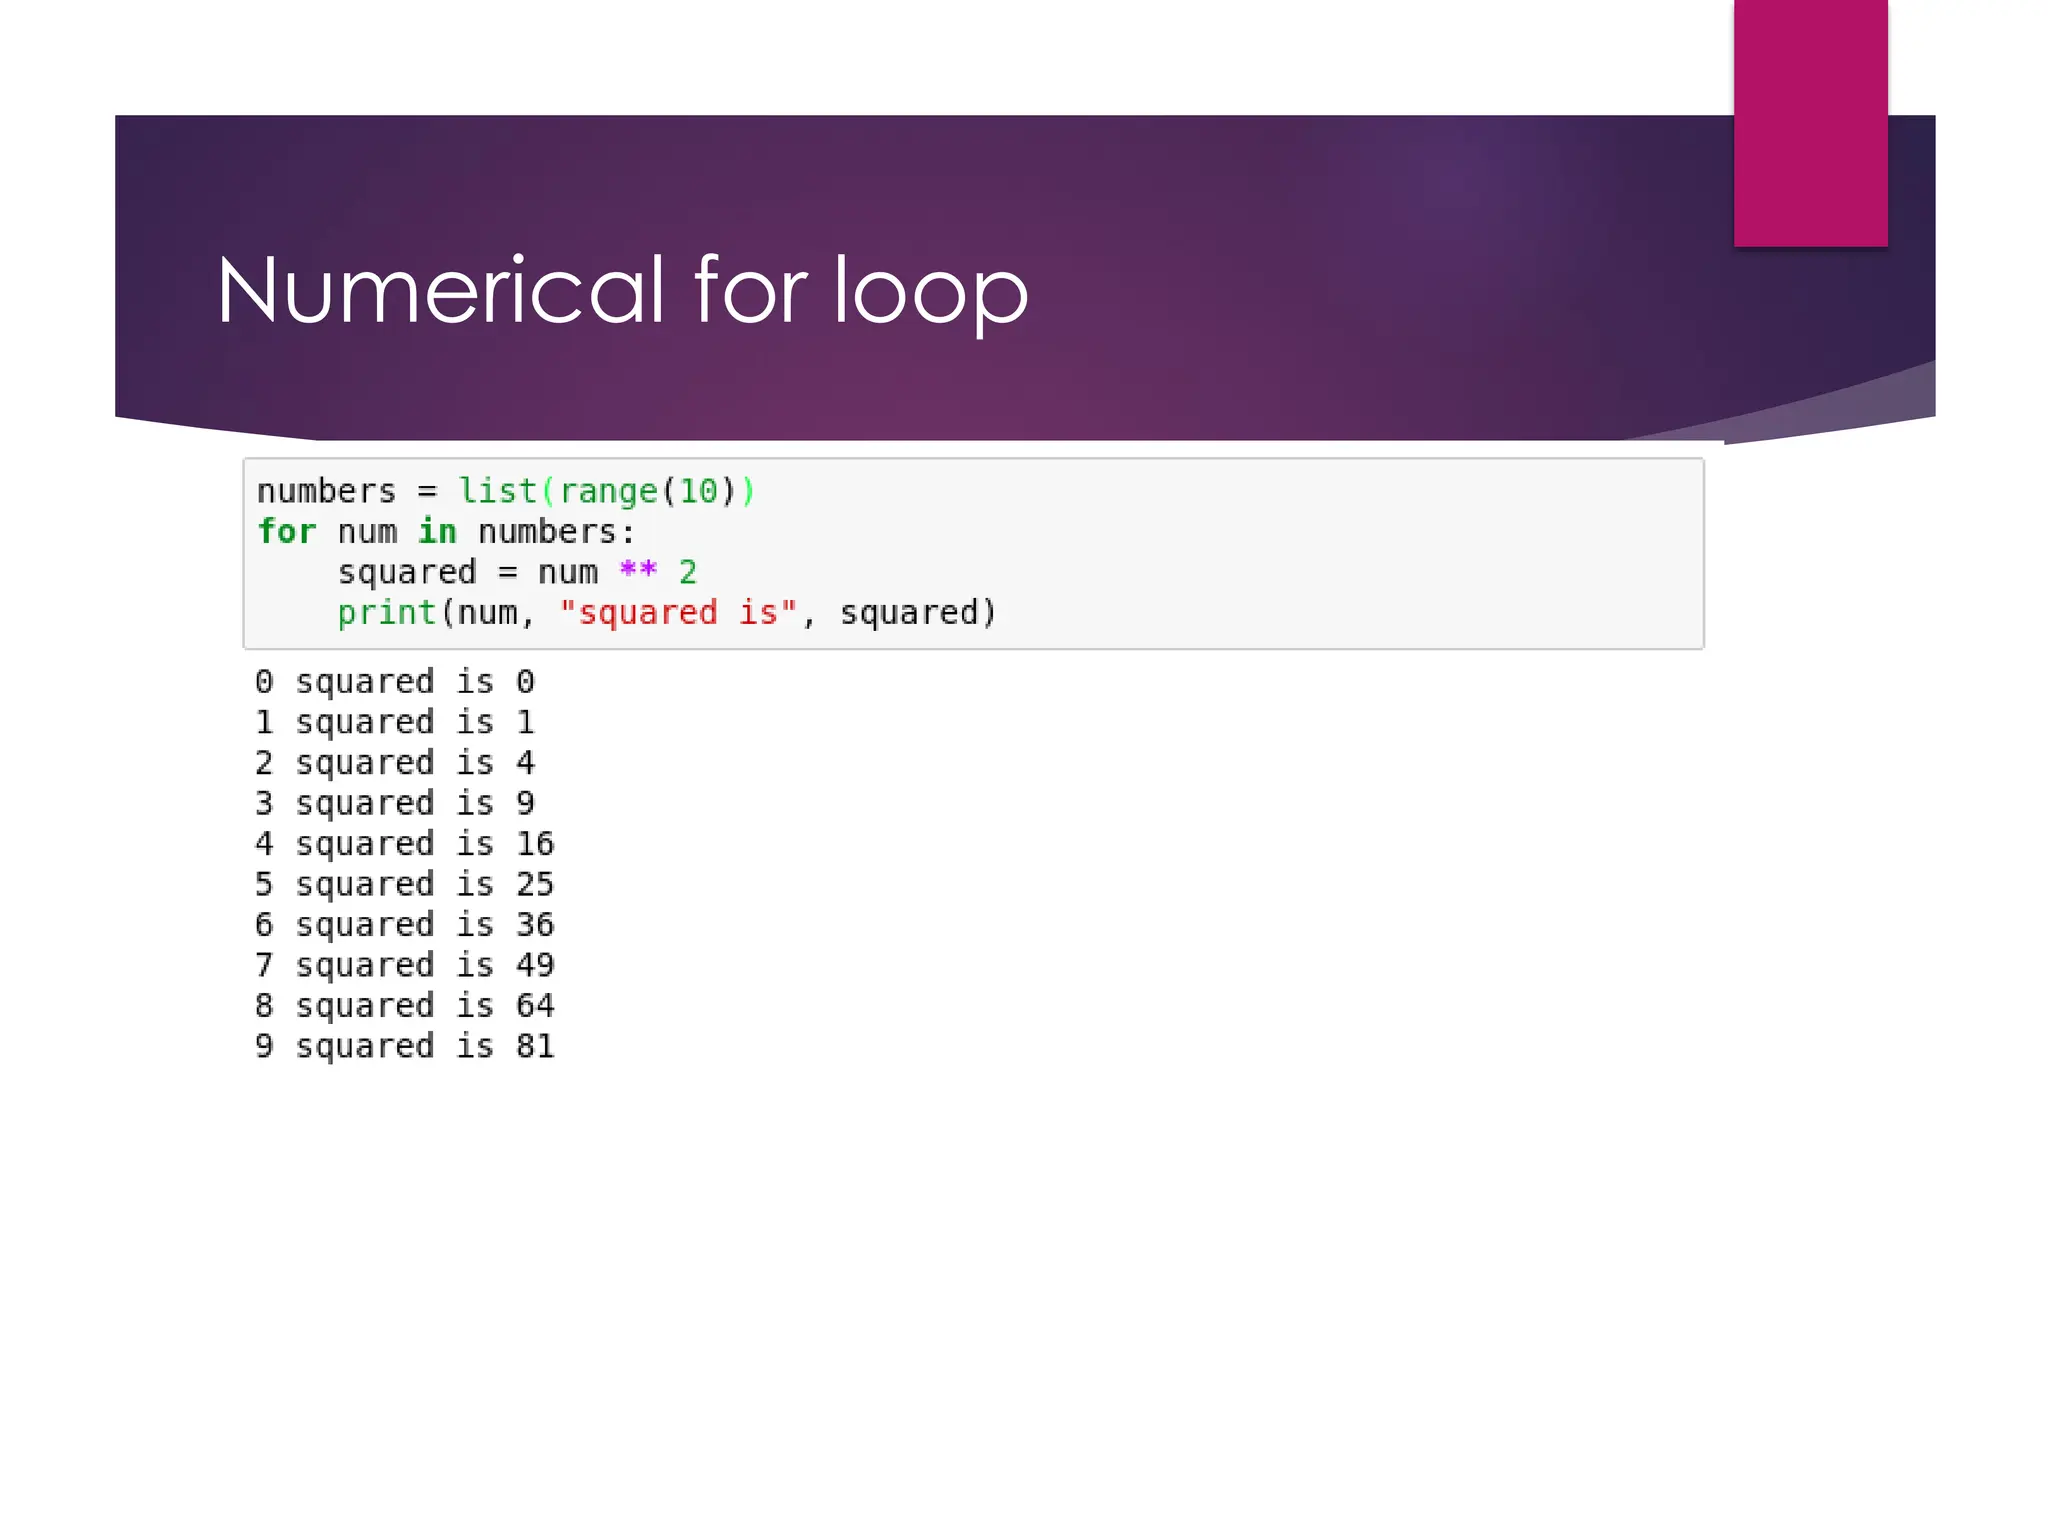Click the red "squared is" string literal
Image resolution: width=2048 pixels, height=1536 pixels.
pos(678,612)
